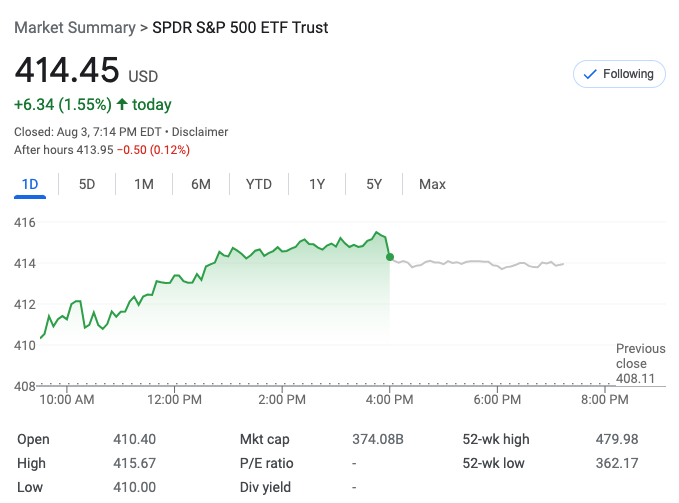Click the Market Summary breadcrumb link
Viewport: 679px width, 503px height.
tap(74, 28)
